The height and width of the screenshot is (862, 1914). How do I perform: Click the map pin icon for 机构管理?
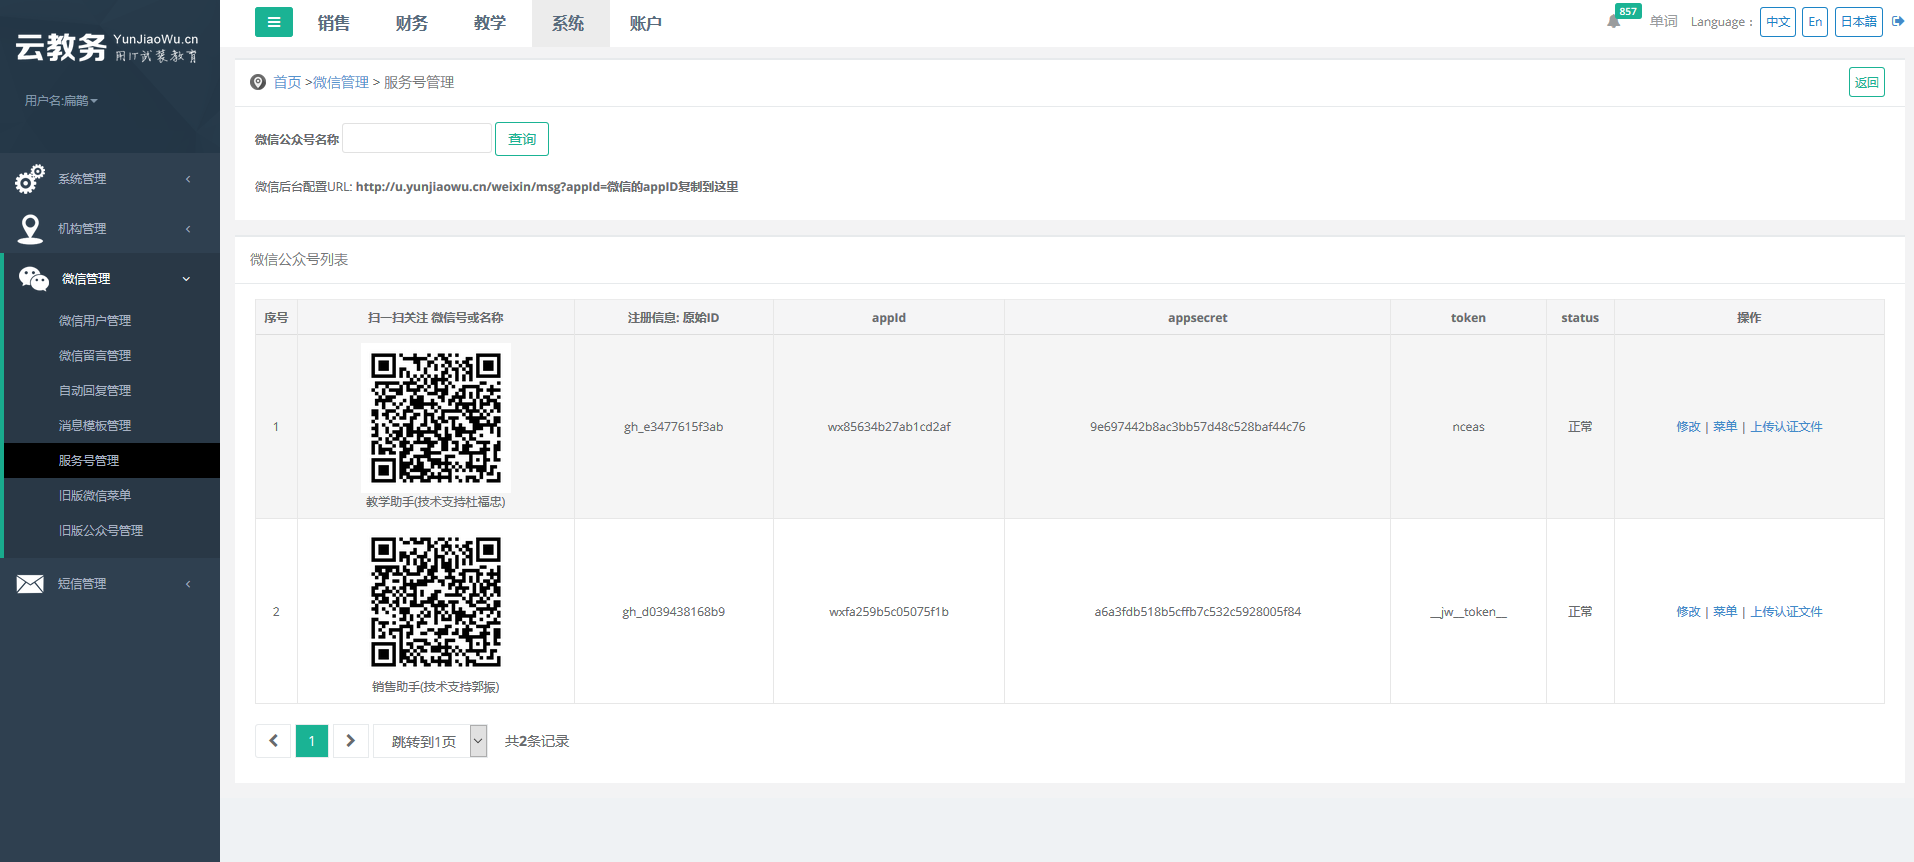point(31,229)
